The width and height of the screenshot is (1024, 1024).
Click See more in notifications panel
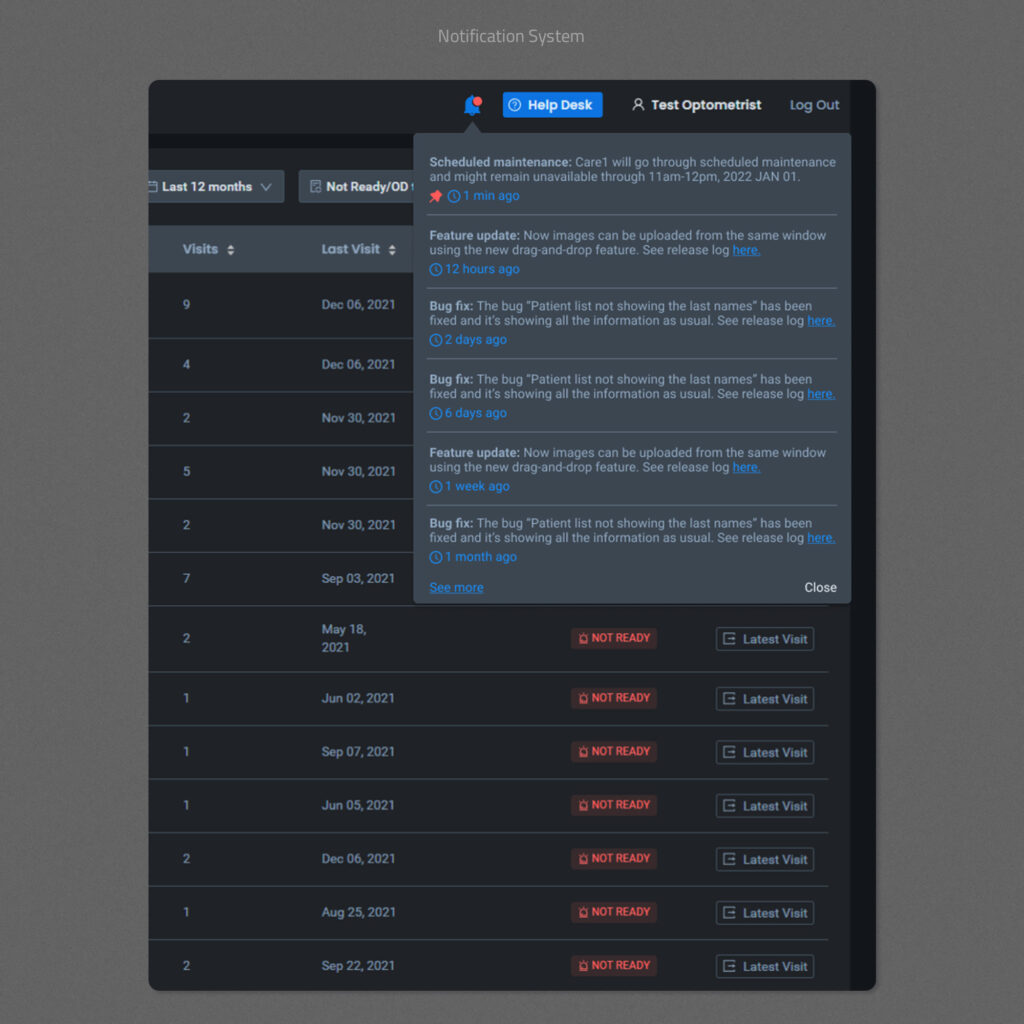point(456,587)
